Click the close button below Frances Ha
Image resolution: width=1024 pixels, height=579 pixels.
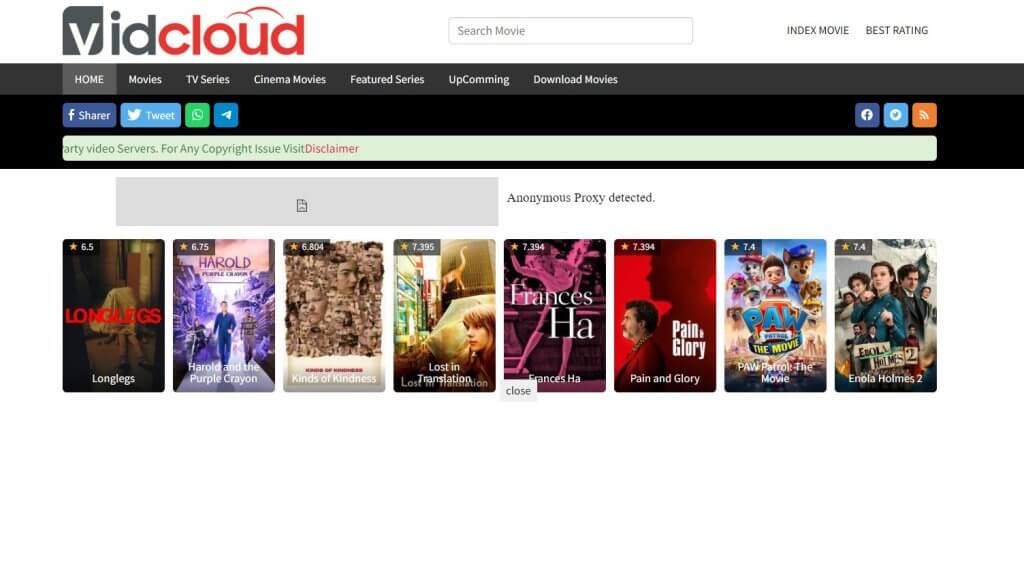pyautogui.click(x=517, y=391)
